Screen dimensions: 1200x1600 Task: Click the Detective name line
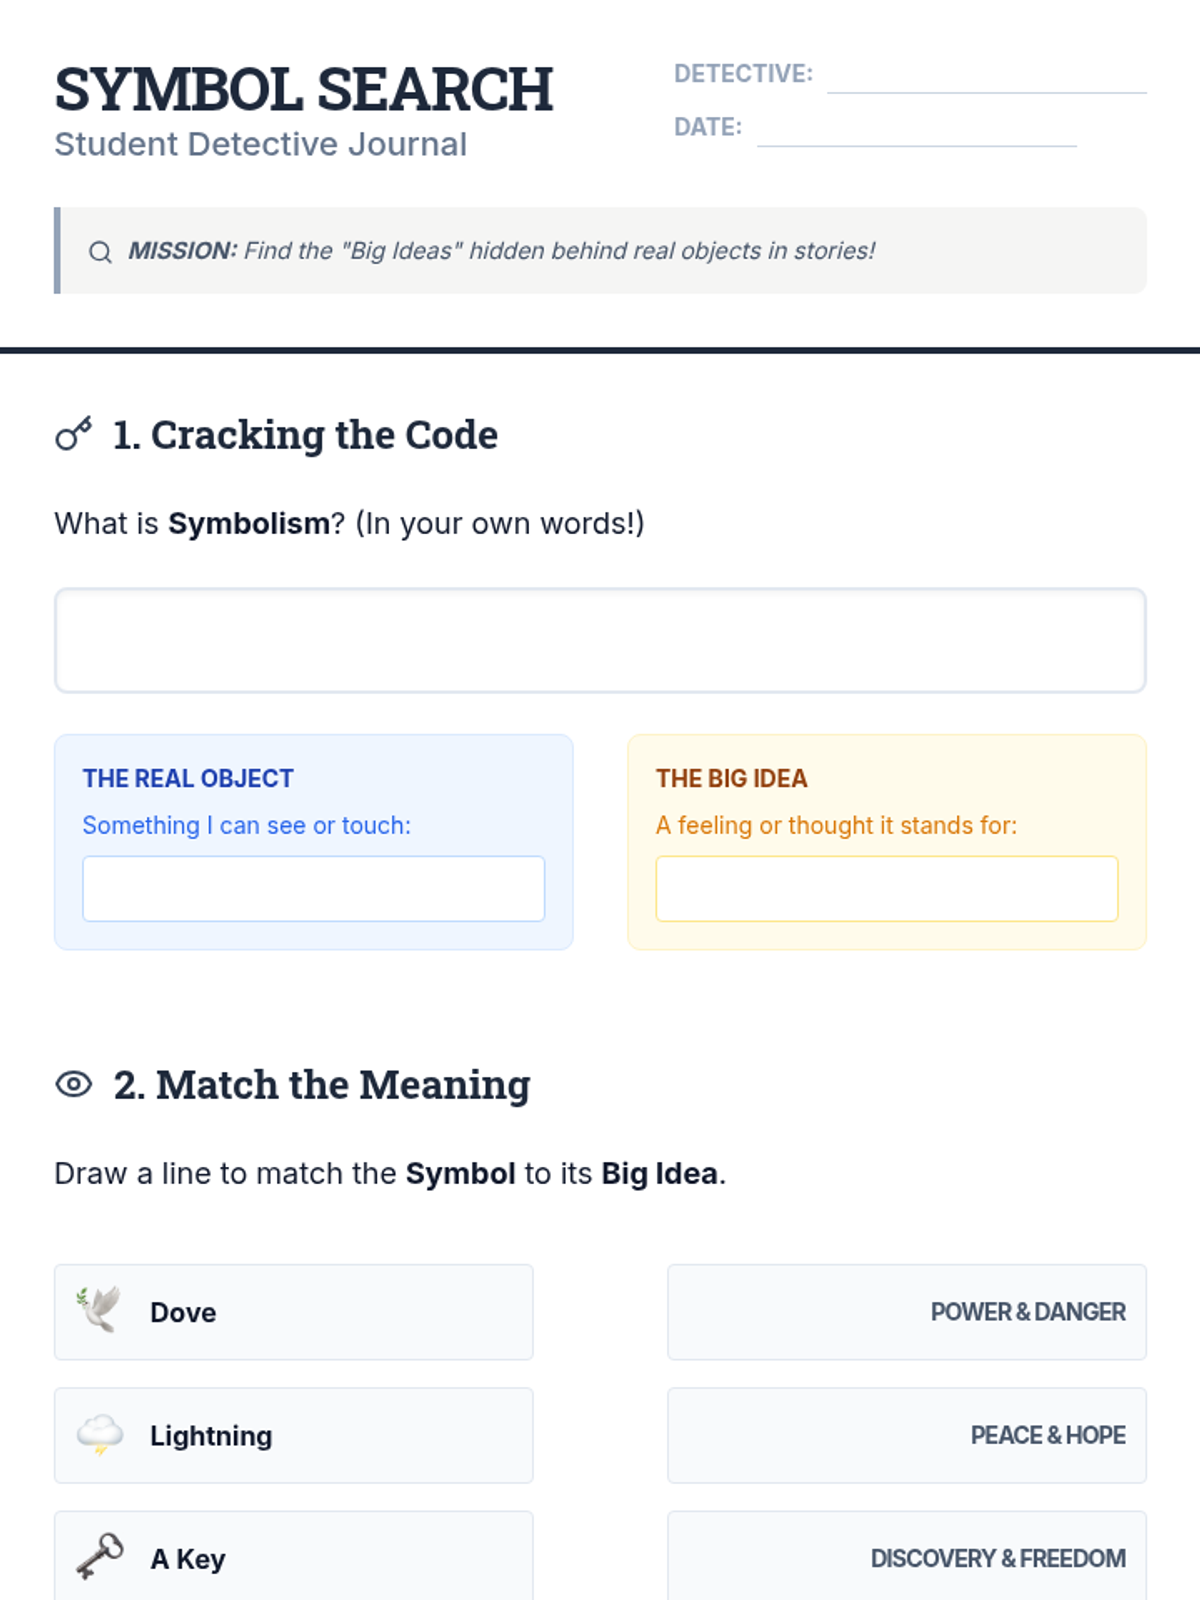987,82
